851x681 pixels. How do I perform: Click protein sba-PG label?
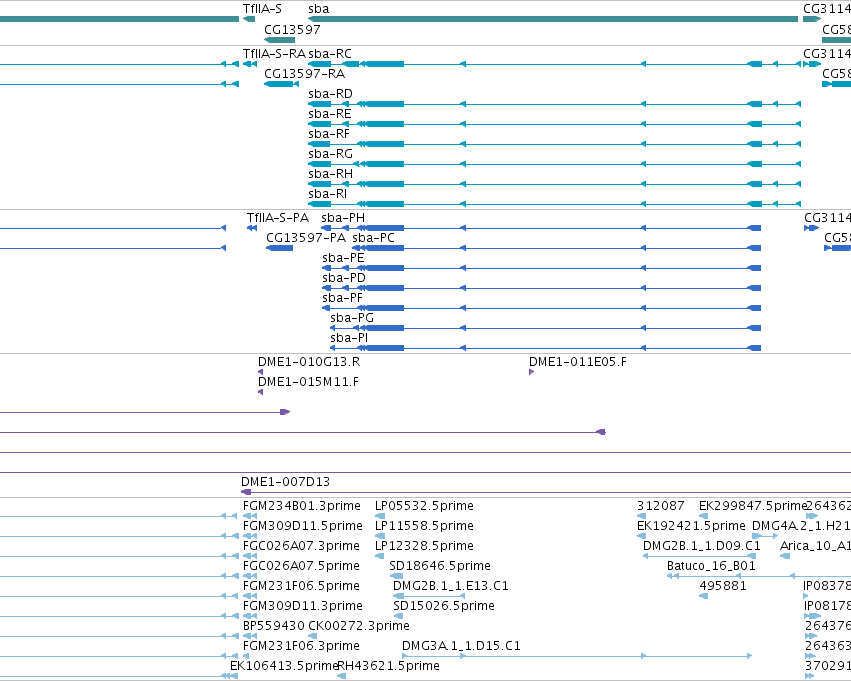[352, 319]
